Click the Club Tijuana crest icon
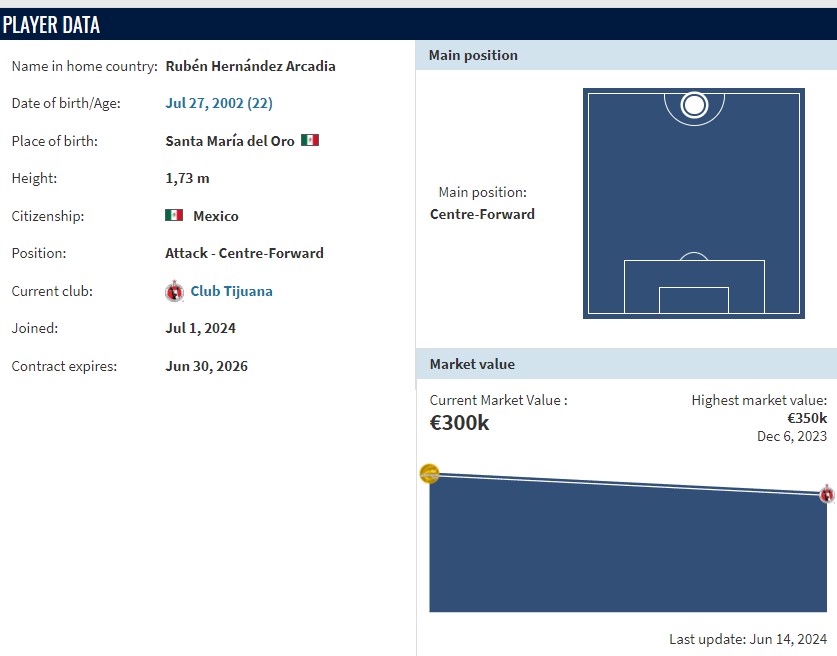Image resolution: width=837 pixels, height=656 pixels. coord(174,291)
